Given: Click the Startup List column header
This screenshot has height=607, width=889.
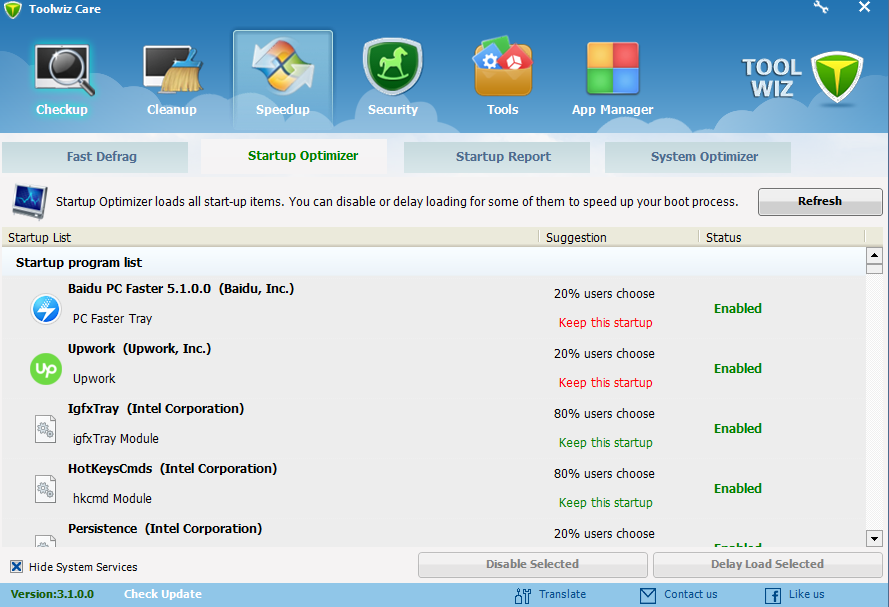Looking at the screenshot, I should (270, 237).
